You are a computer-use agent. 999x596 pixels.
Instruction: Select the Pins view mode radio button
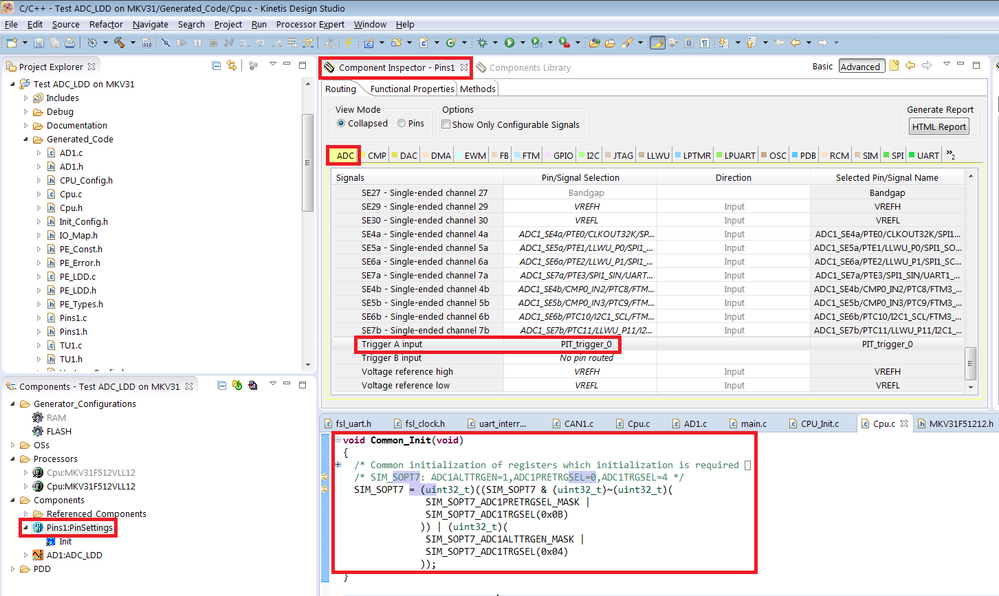[401, 123]
